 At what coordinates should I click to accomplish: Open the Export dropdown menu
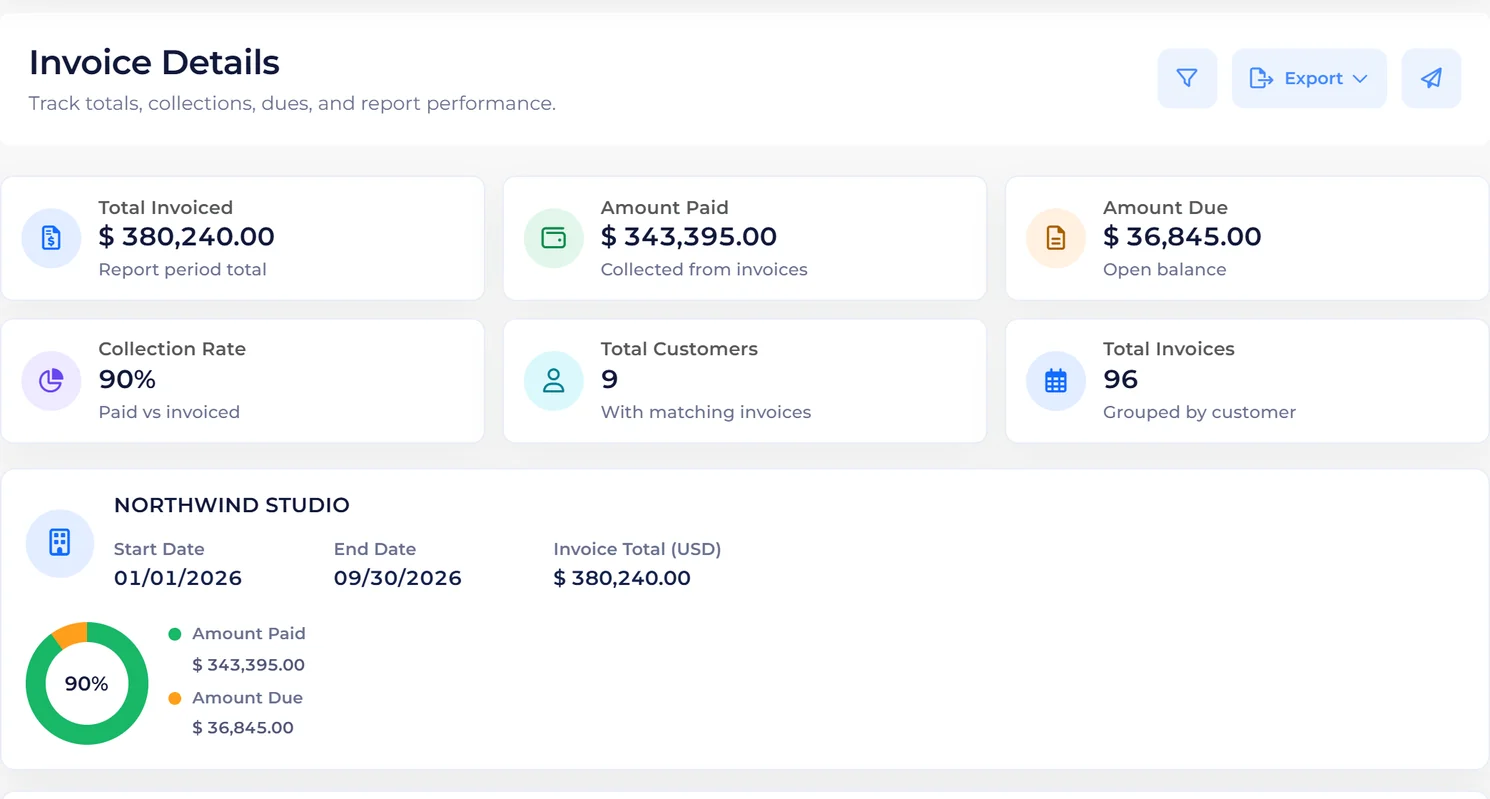[x=1309, y=78]
